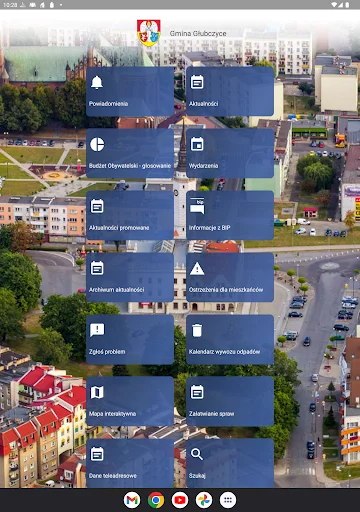Screen dimensions: 360x512
Task: Open the app drawer grid icon
Action: pos(228,500)
